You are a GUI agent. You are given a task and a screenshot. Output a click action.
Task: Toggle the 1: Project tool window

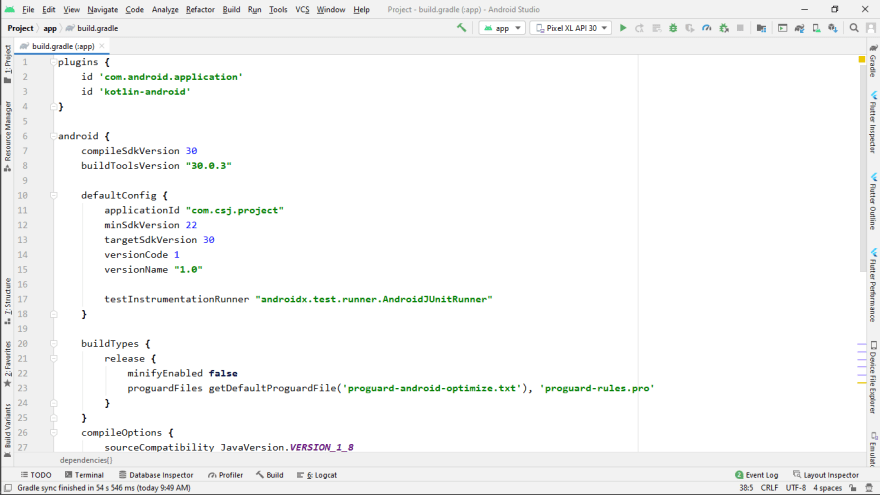(x=7, y=63)
